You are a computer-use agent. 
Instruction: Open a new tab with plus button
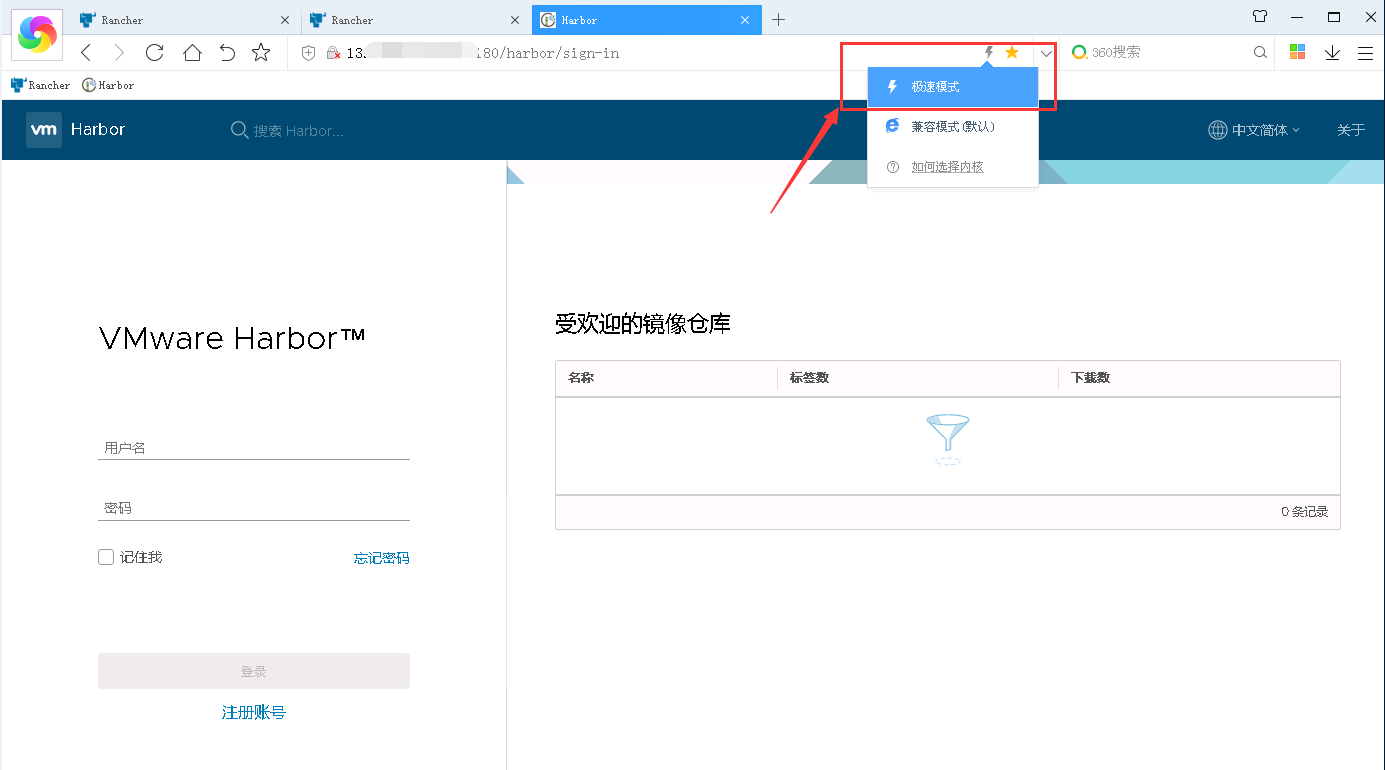779,20
